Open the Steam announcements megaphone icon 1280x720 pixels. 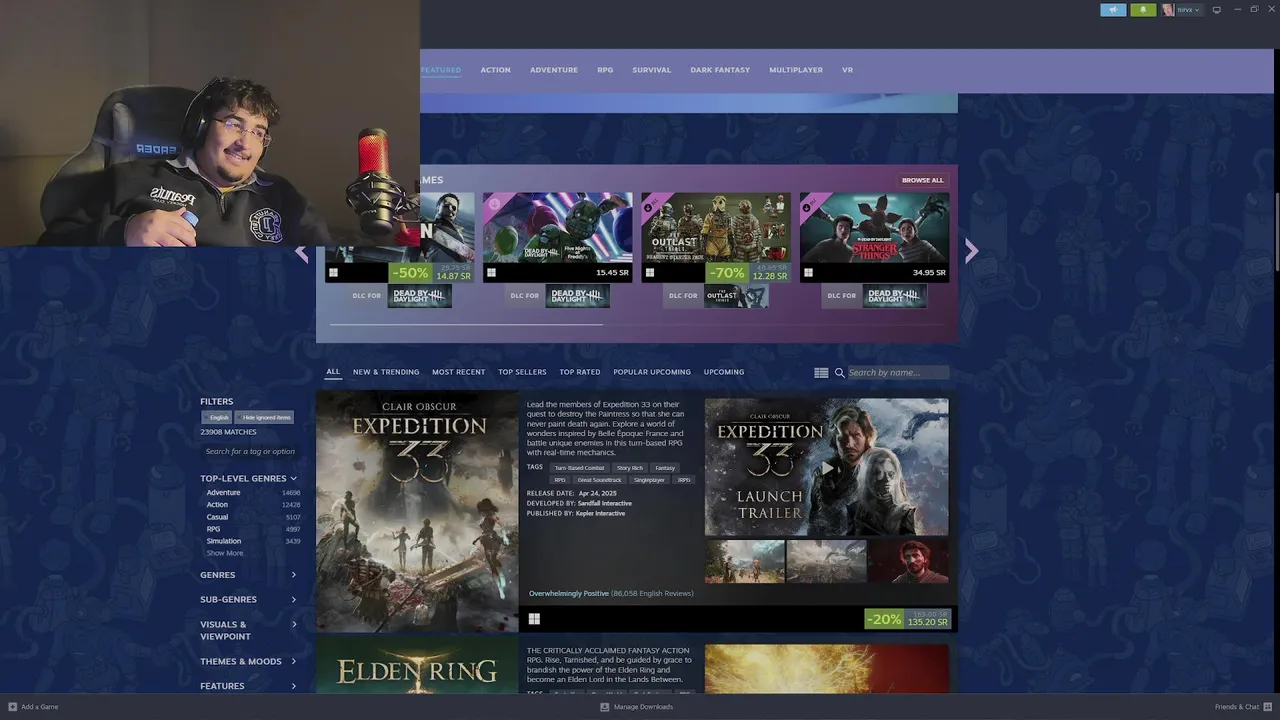[1113, 10]
